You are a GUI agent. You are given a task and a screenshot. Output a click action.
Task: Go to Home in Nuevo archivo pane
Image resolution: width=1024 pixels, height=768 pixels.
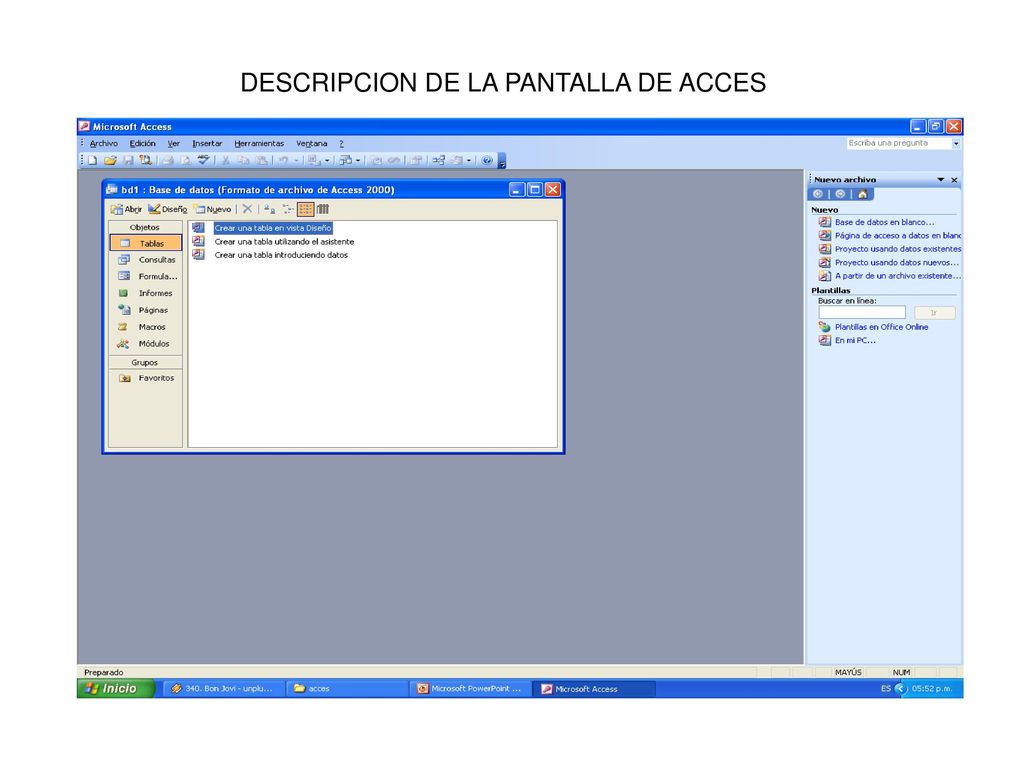(x=863, y=194)
